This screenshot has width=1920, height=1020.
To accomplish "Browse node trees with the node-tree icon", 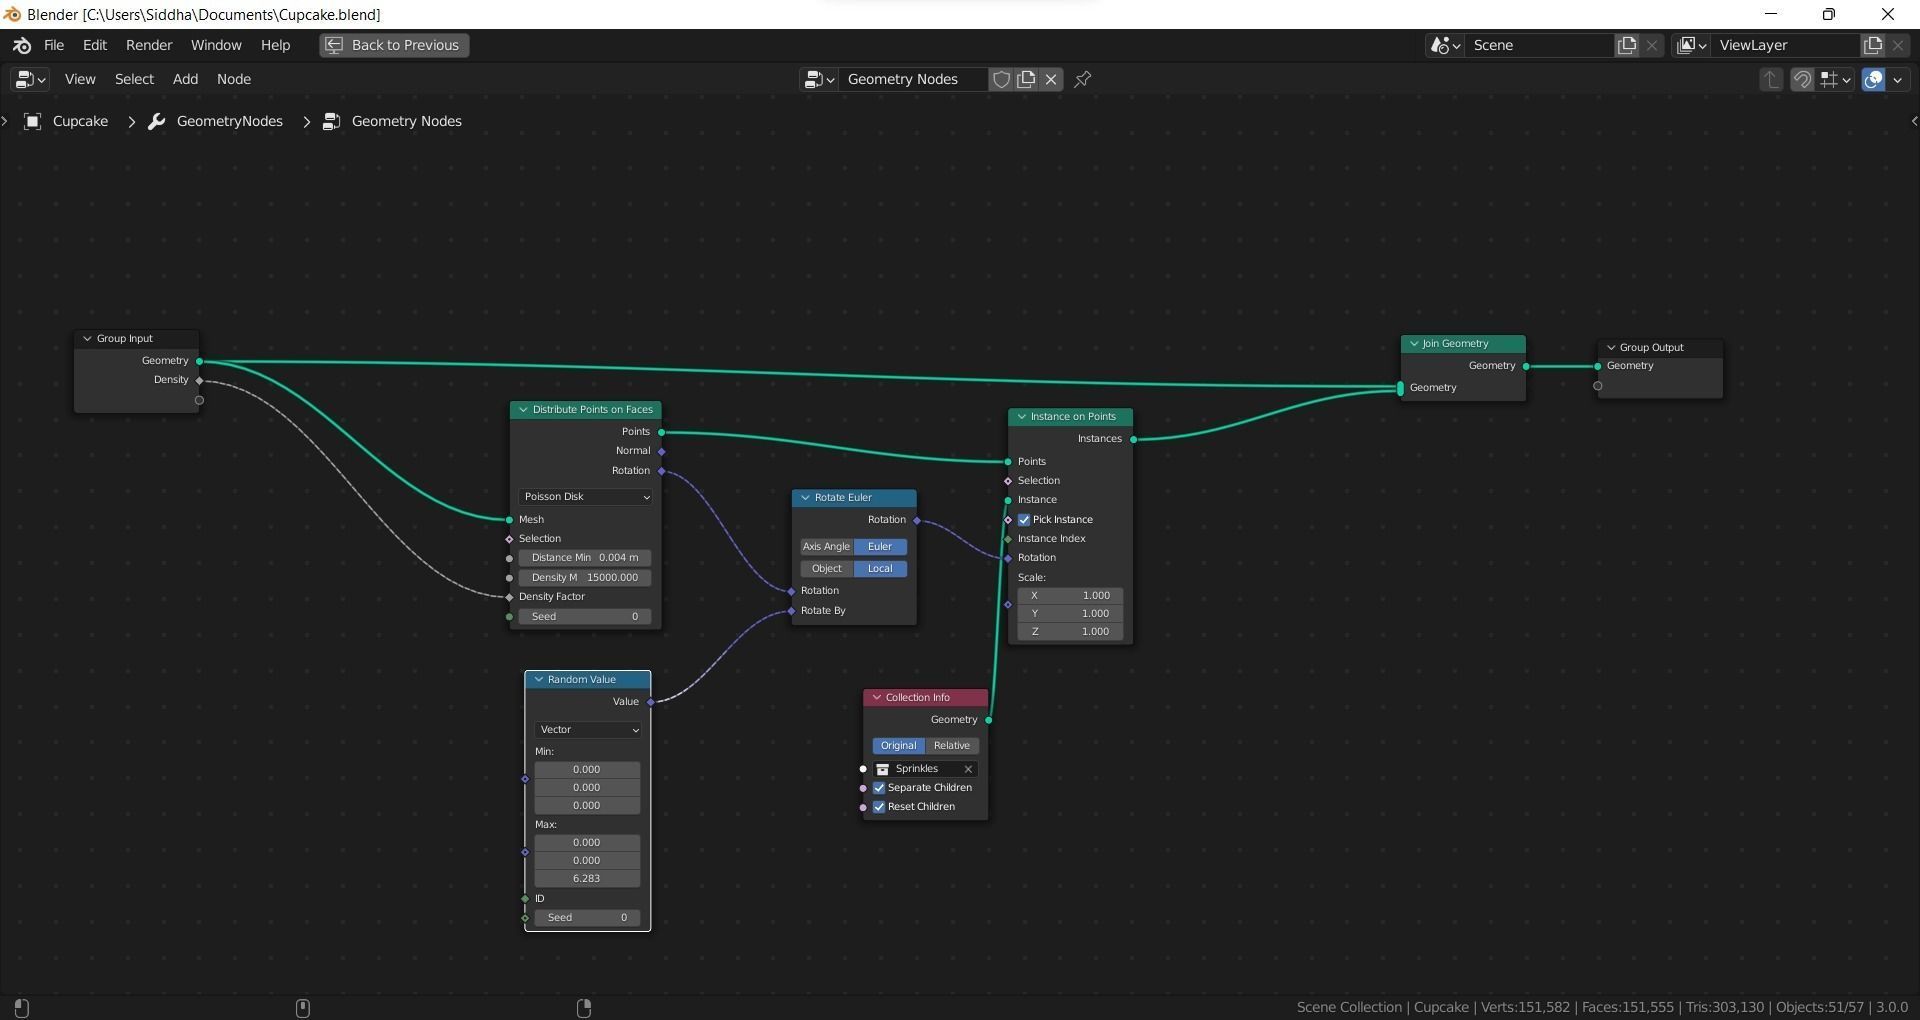I will click(x=819, y=79).
